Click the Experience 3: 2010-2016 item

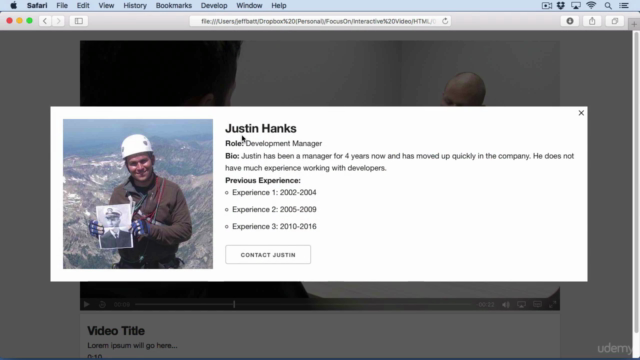(x=274, y=227)
